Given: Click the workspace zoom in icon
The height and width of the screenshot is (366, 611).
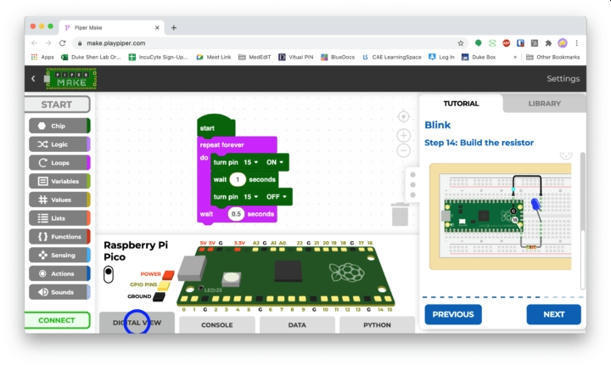Looking at the screenshot, I should (x=404, y=135).
